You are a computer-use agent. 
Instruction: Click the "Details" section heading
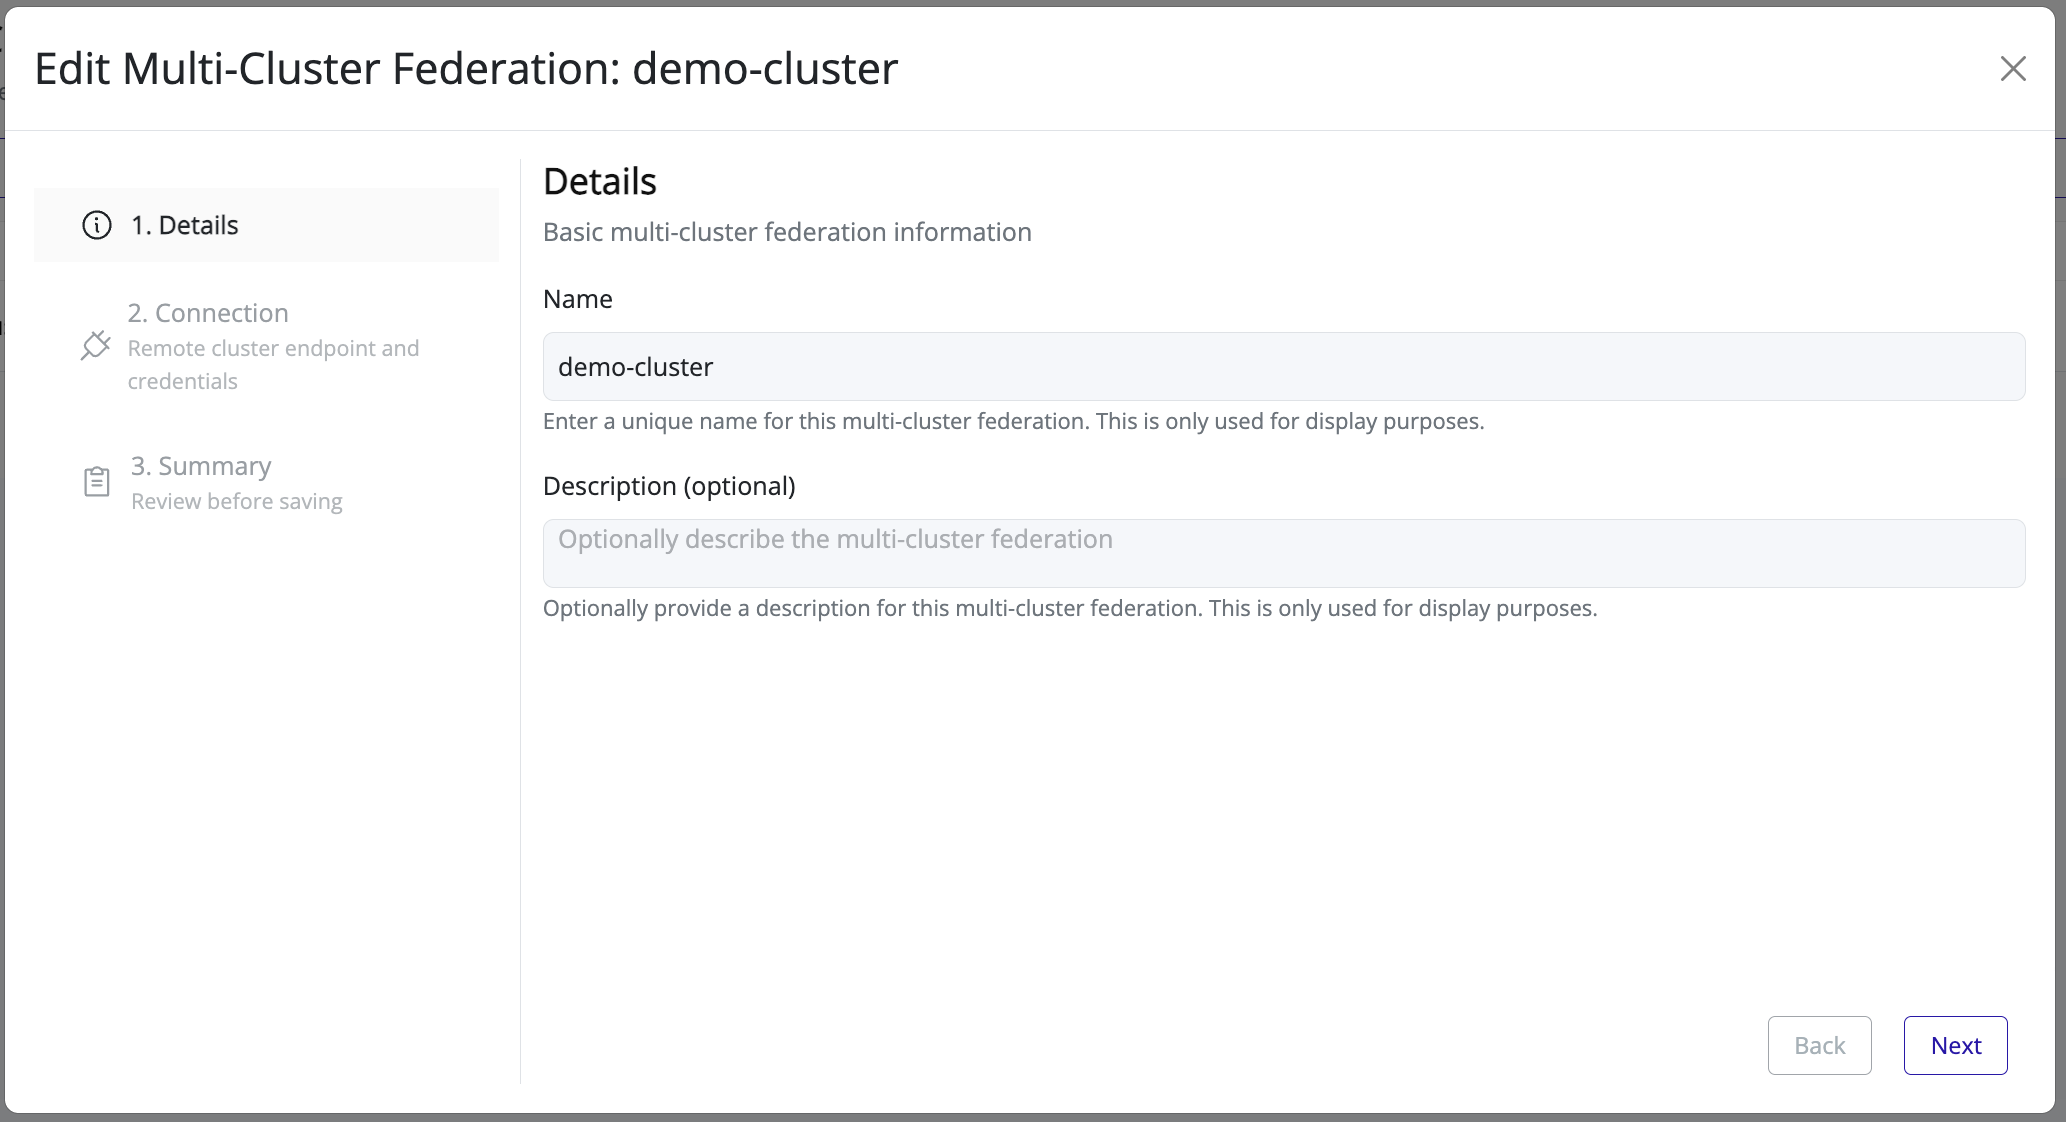[x=600, y=182]
